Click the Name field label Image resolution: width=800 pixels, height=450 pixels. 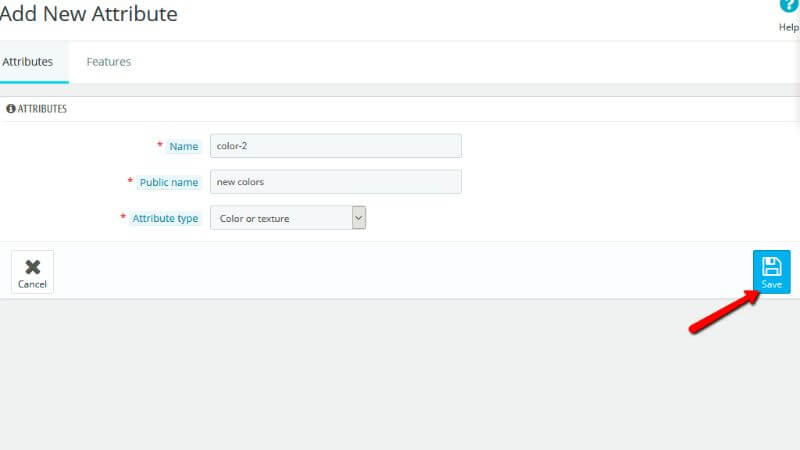[184, 146]
